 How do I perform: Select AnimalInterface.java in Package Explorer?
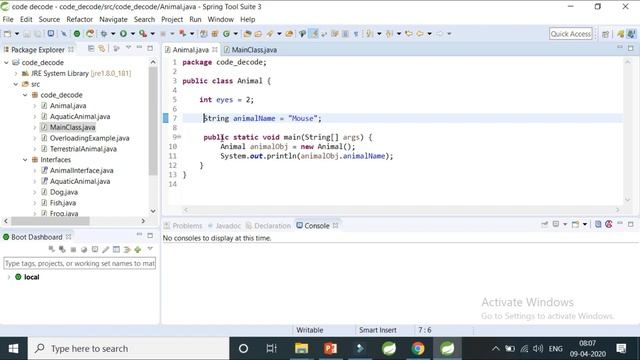click(x=82, y=171)
